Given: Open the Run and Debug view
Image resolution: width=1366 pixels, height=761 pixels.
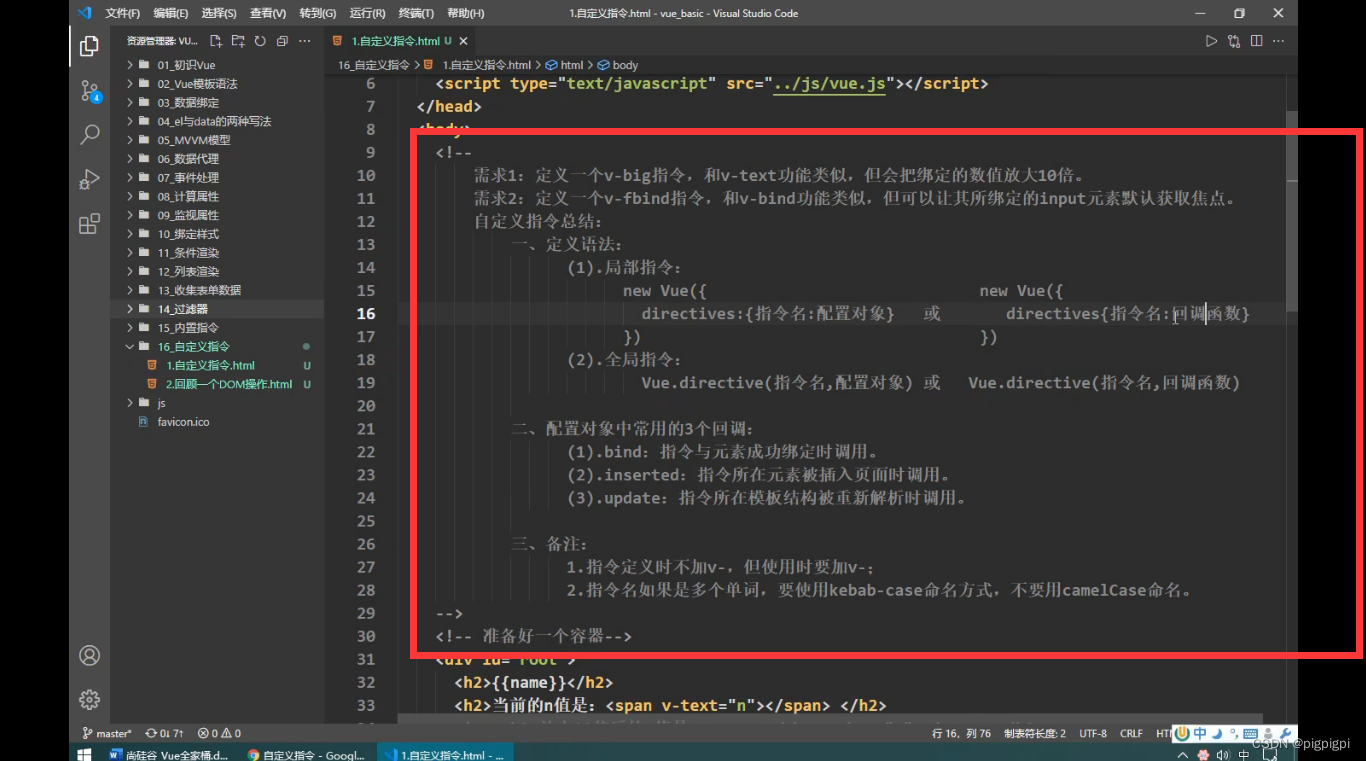Looking at the screenshot, I should (x=89, y=179).
